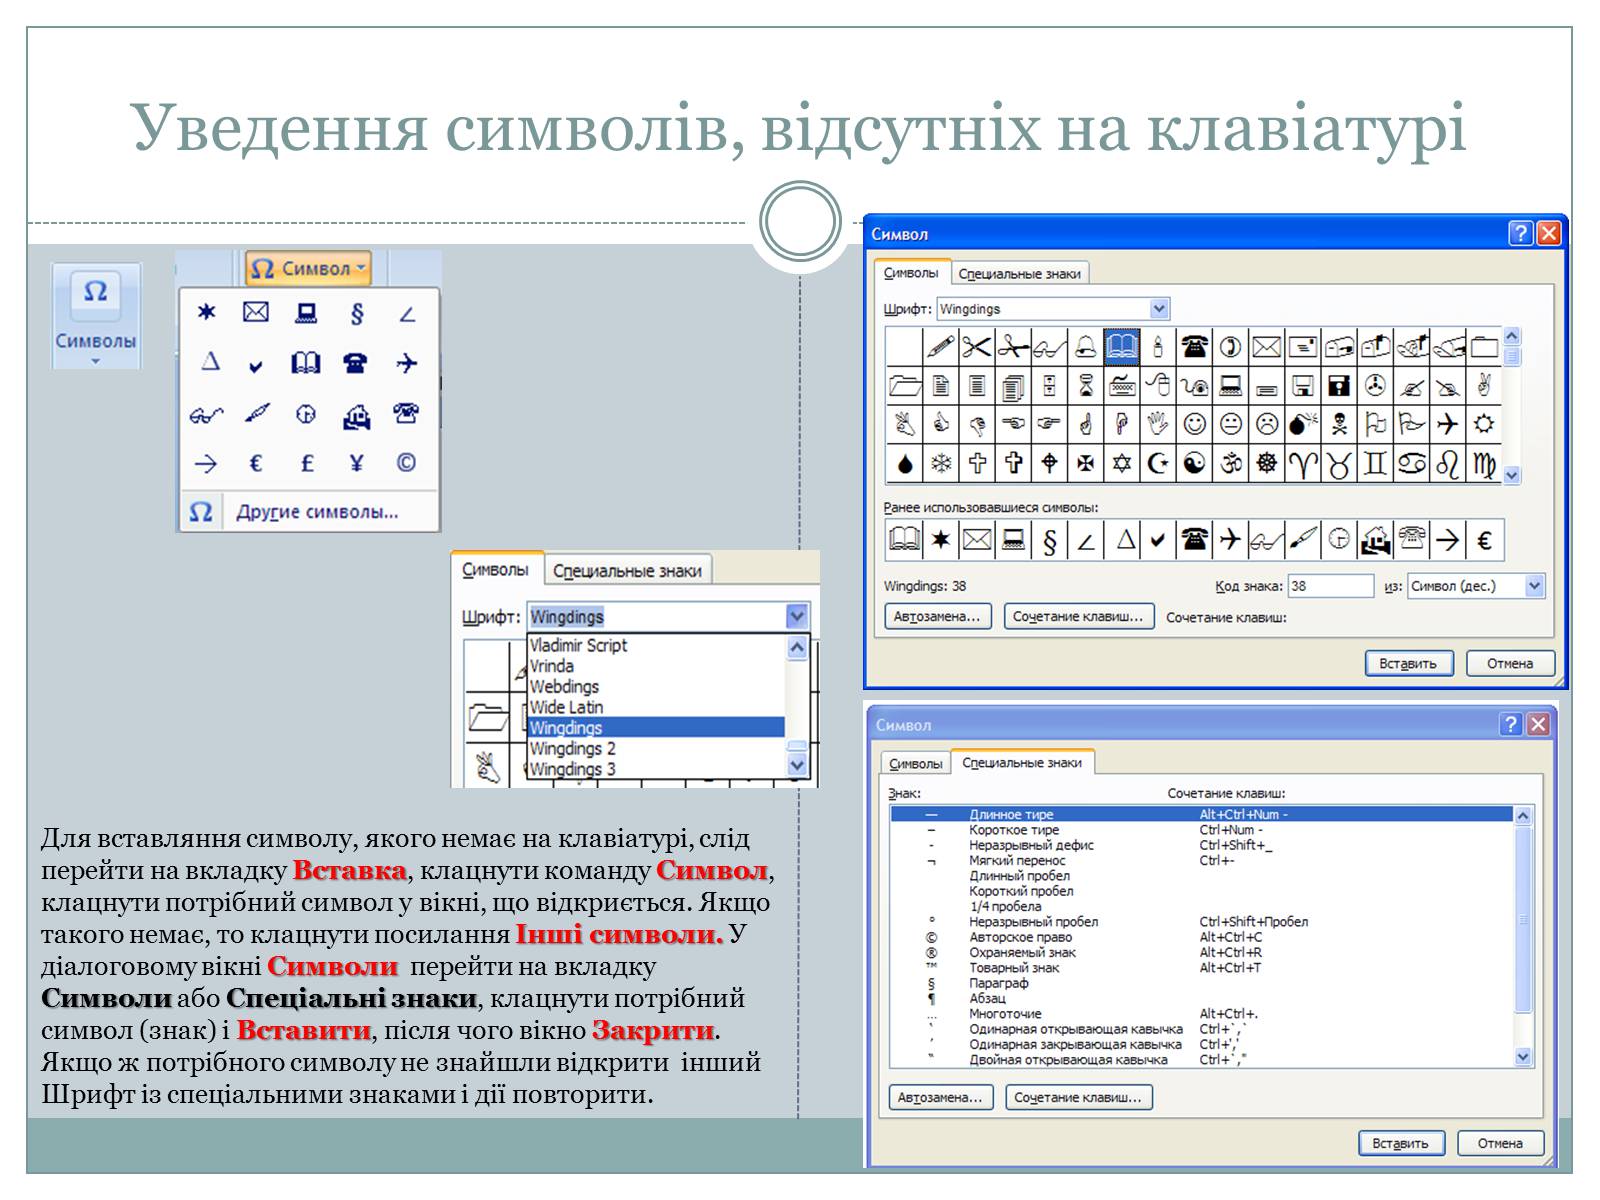Click Сочетание клавиш... button in upper dialog

pyautogui.click(x=1078, y=617)
